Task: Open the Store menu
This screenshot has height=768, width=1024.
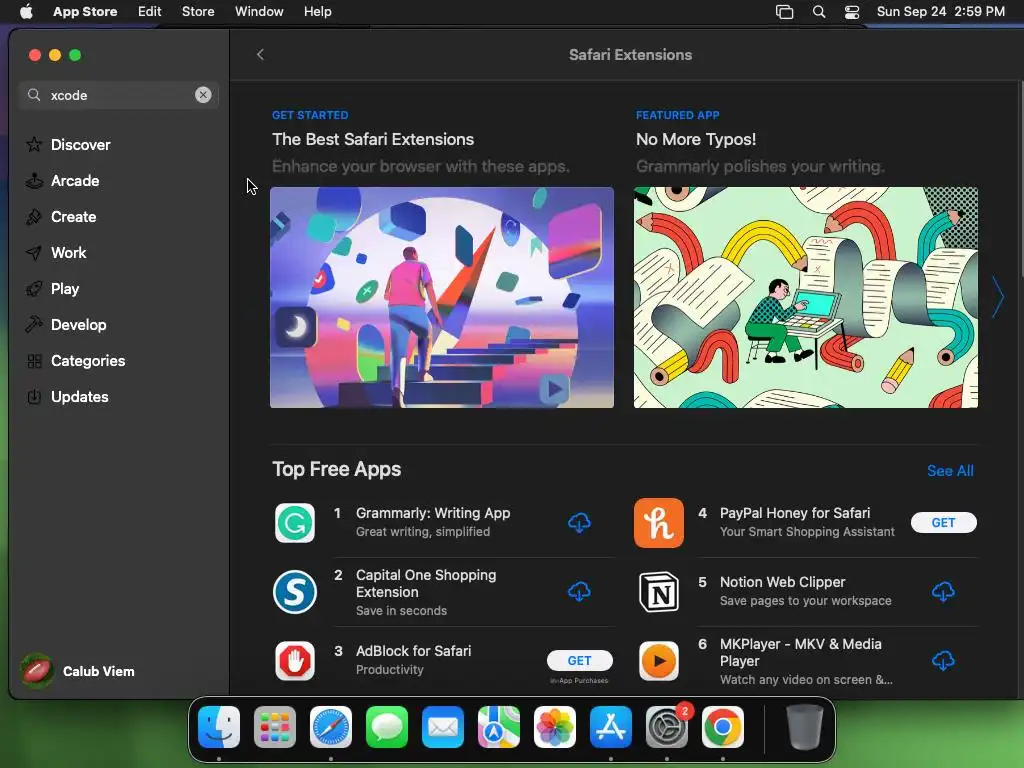Action: 198,12
